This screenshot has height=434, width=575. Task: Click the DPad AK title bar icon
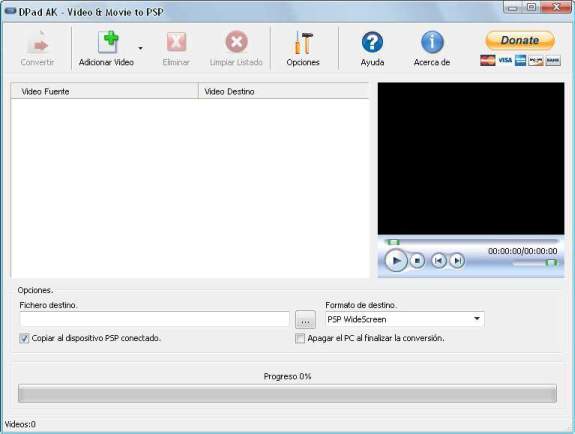pos(10,11)
